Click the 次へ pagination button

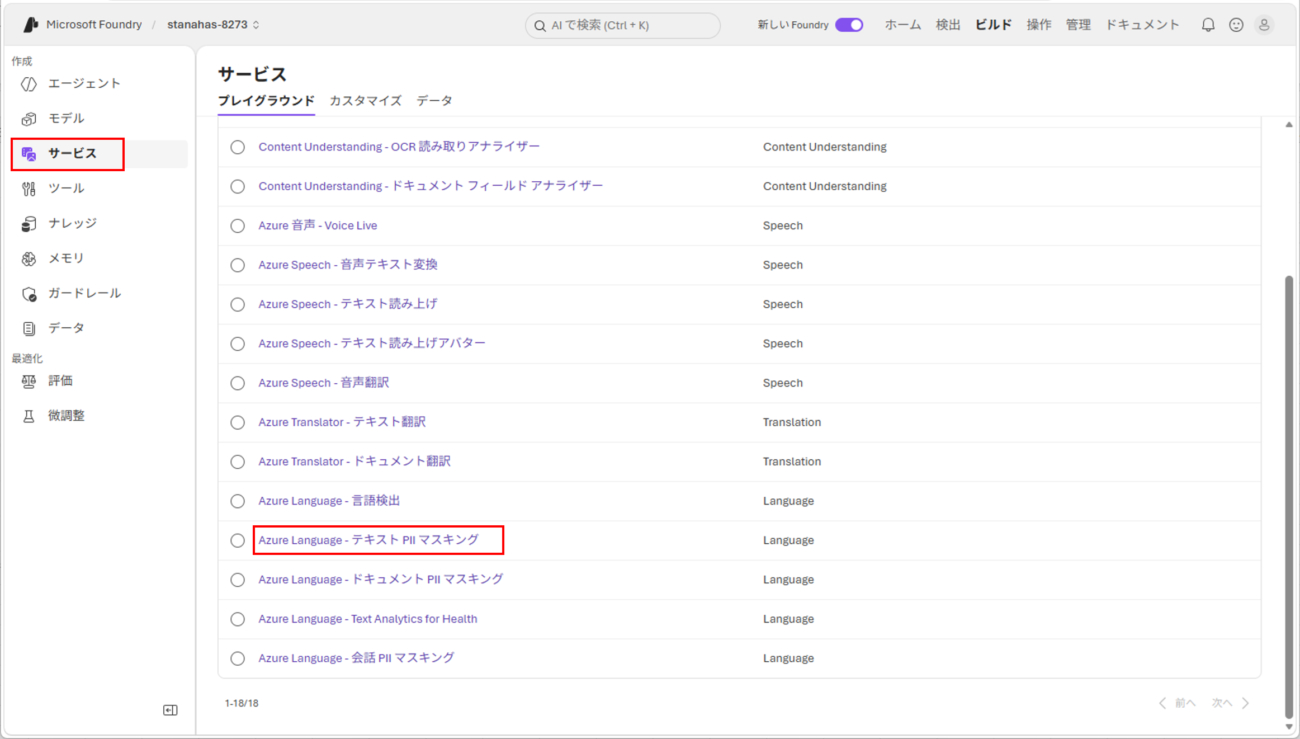click(x=1231, y=704)
